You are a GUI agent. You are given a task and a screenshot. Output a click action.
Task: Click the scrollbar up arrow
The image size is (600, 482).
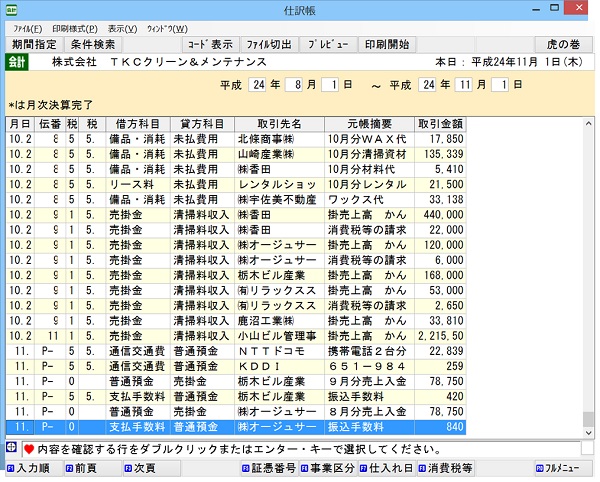(588, 124)
